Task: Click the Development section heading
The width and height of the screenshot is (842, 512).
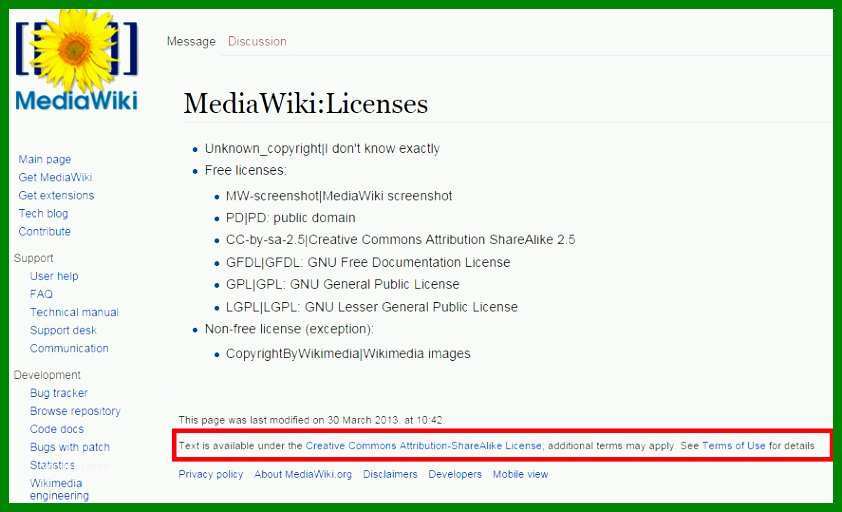Action: (x=47, y=375)
